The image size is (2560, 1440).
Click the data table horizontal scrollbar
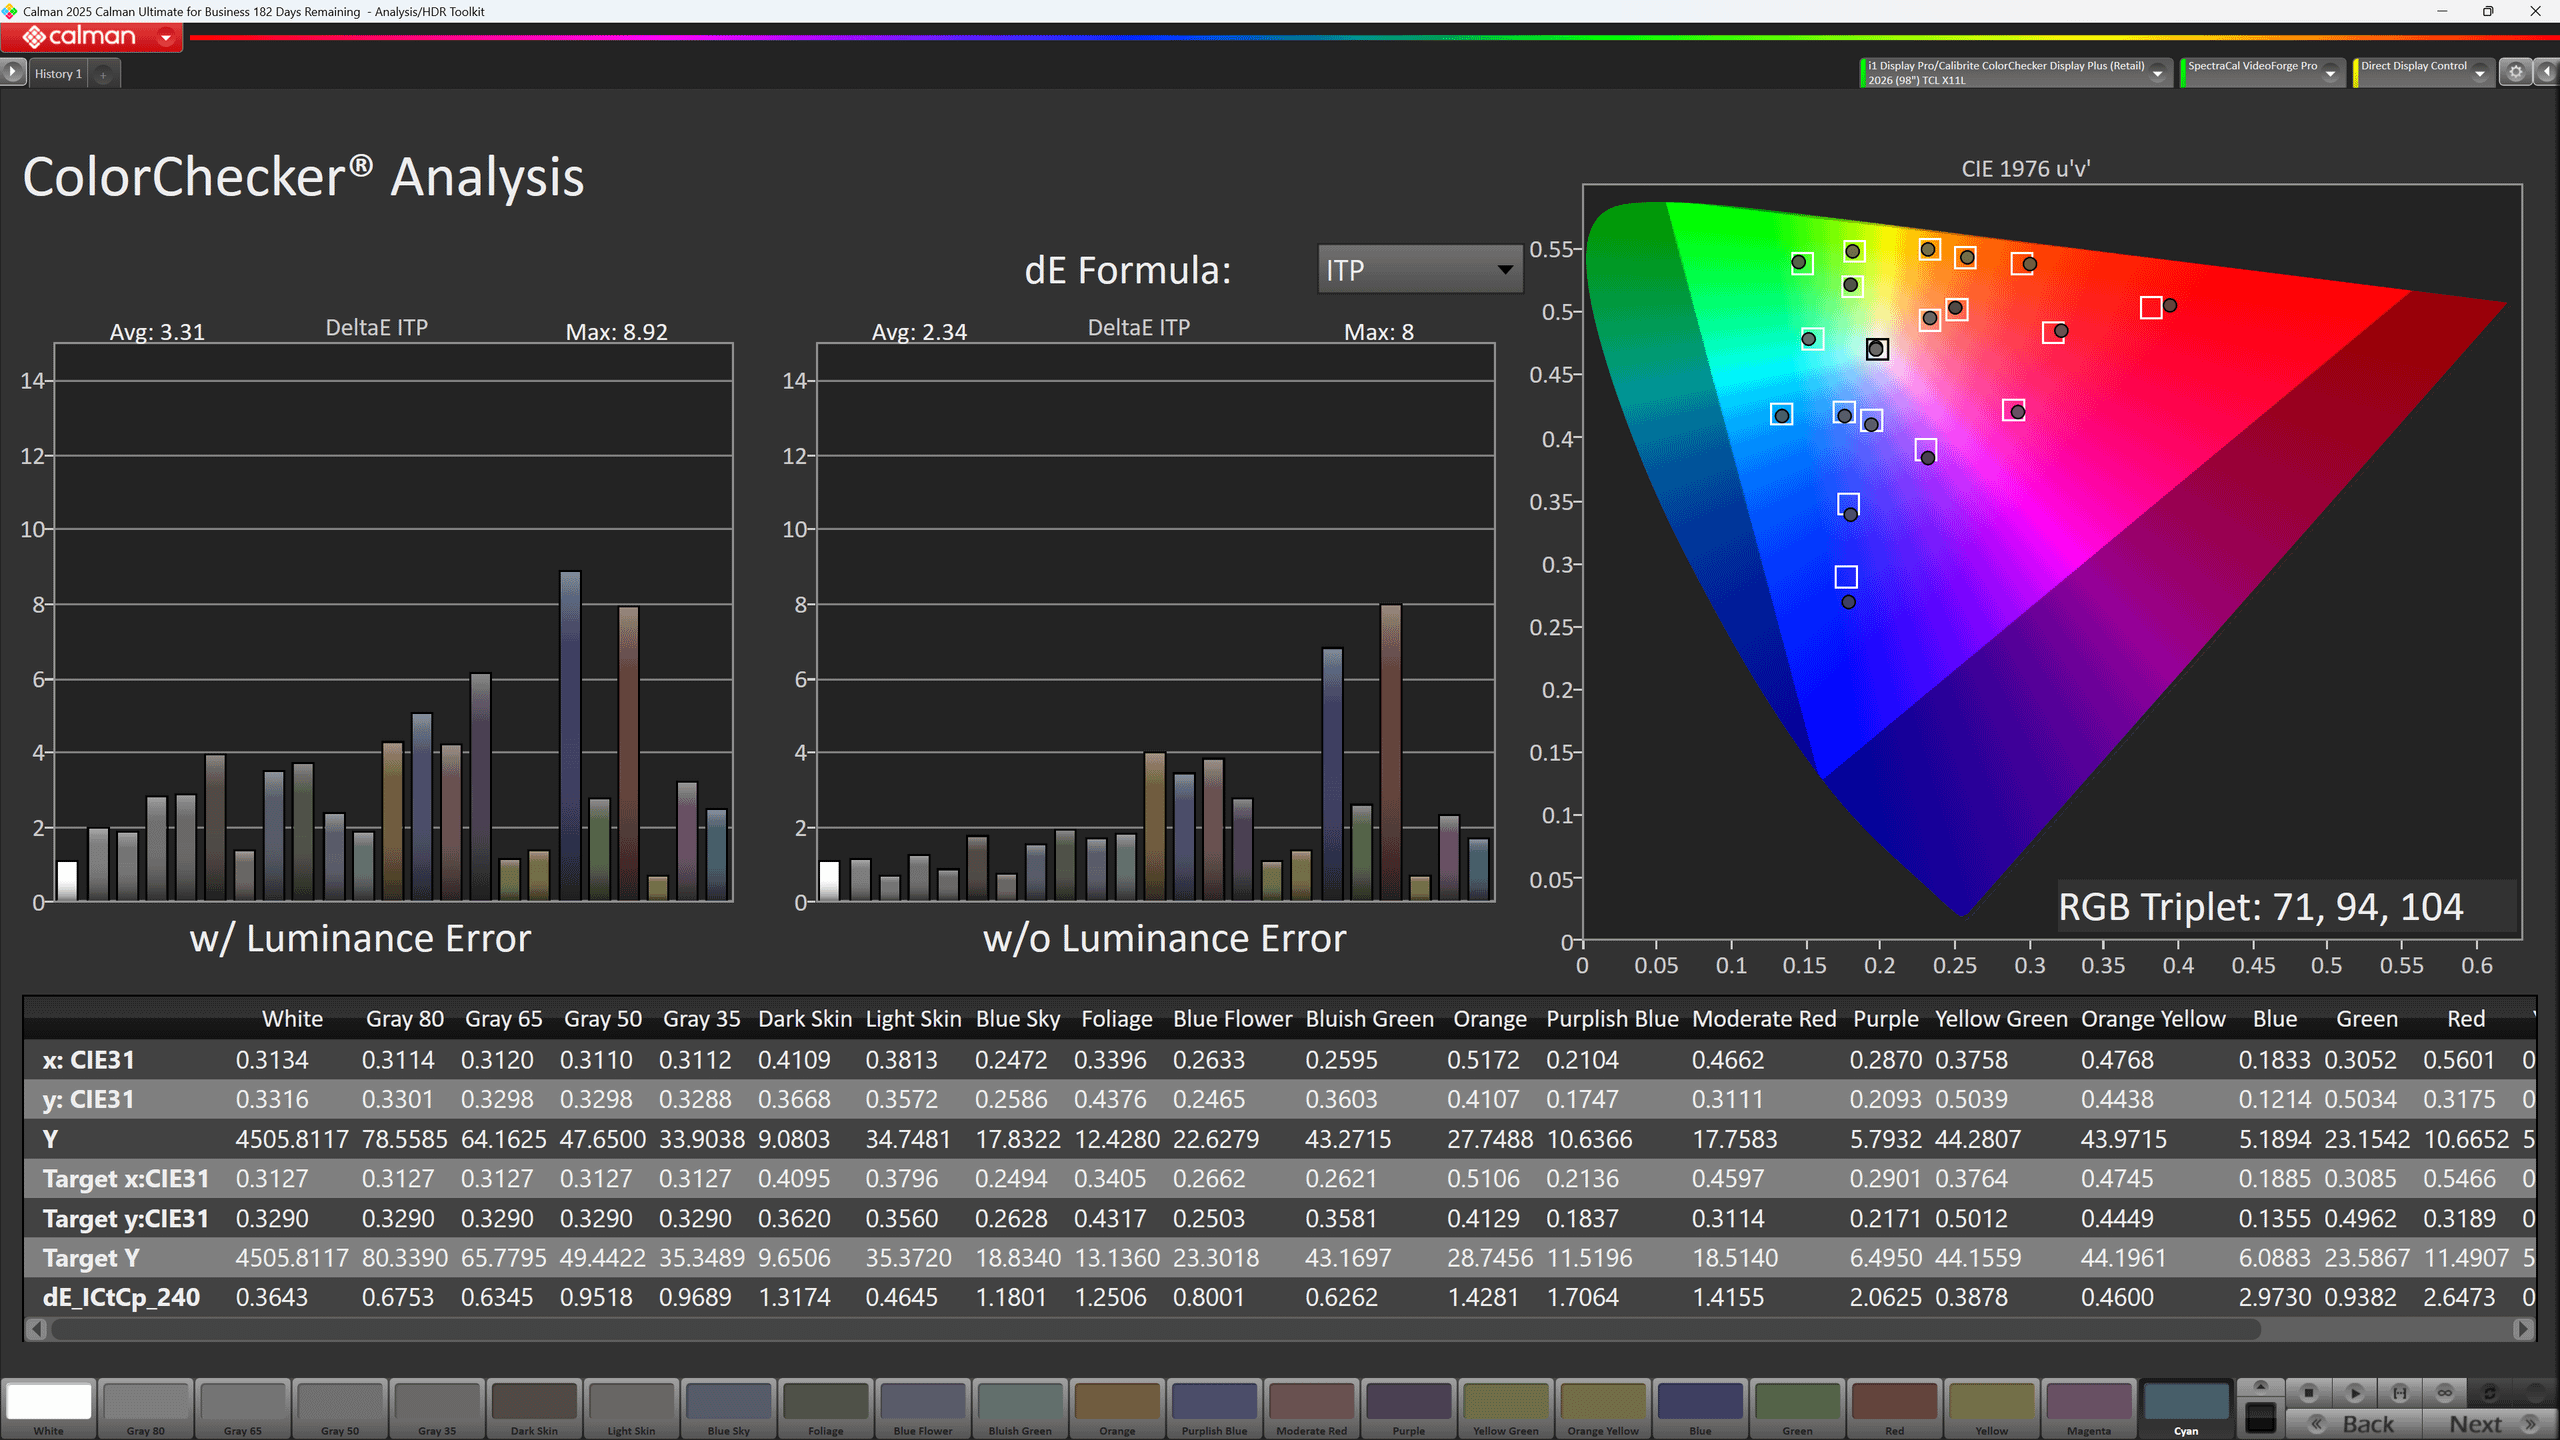tap(1155, 1329)
